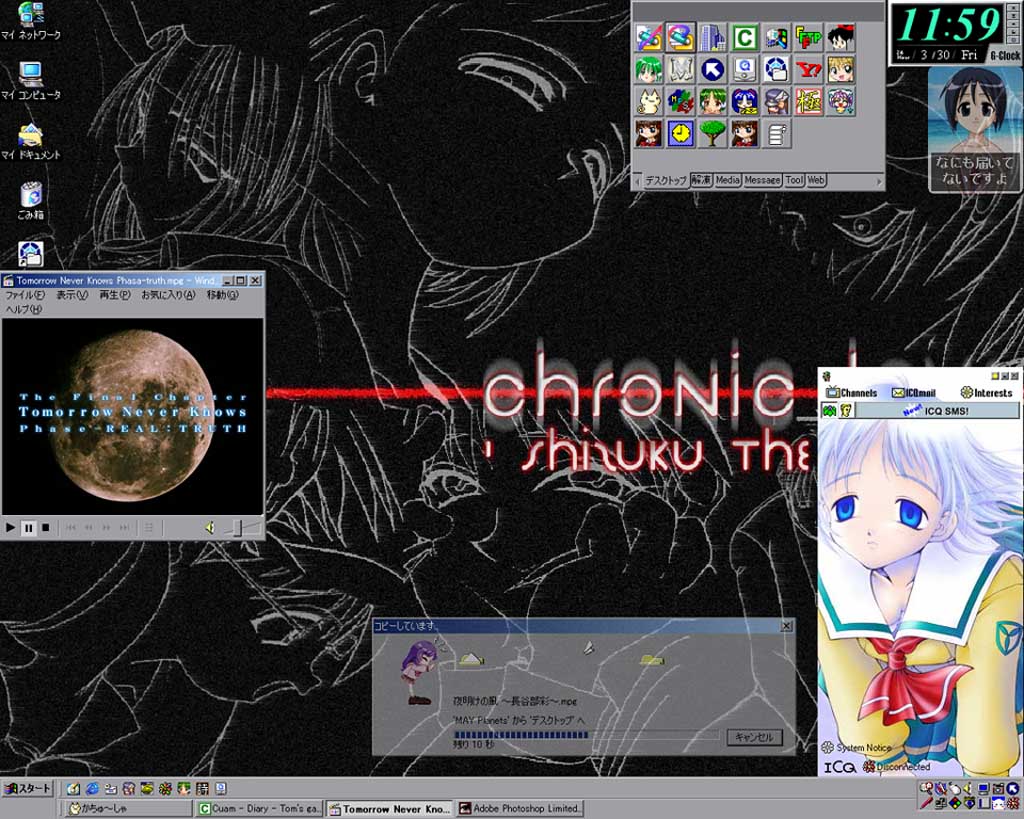This screenshot has height=819, width=1024.
Task: Click the ICQ flower status icon
Action: tap(869, 767)
